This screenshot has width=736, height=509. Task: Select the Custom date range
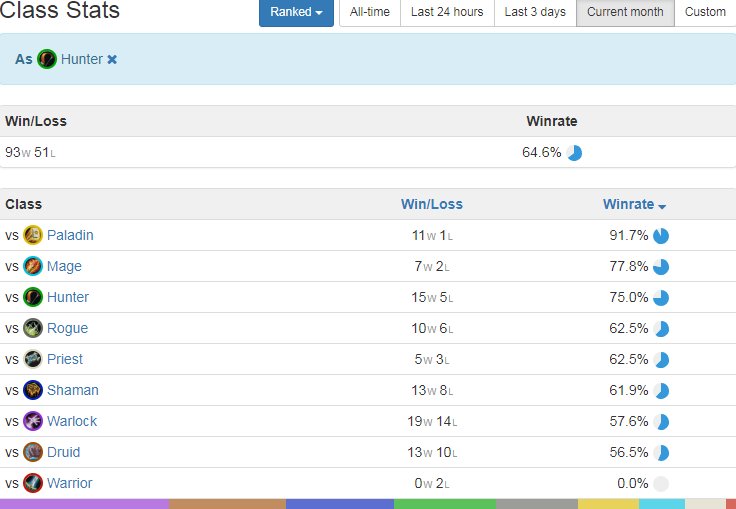705,12
